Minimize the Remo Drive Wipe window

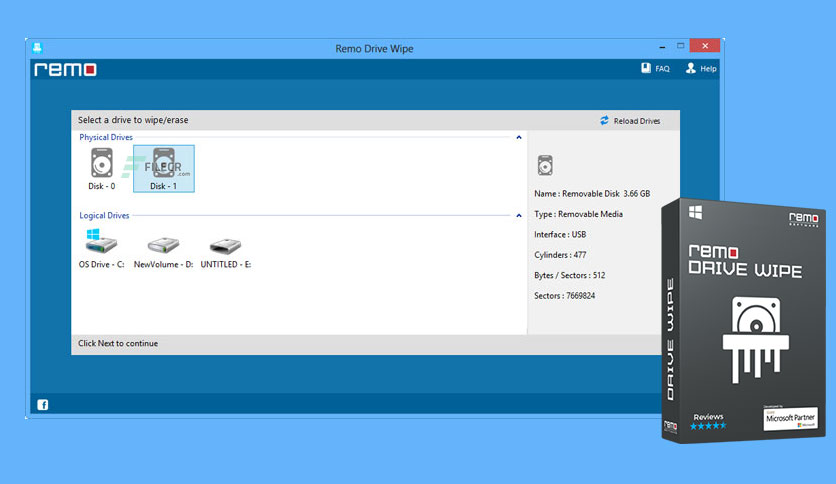coord(662,47)
